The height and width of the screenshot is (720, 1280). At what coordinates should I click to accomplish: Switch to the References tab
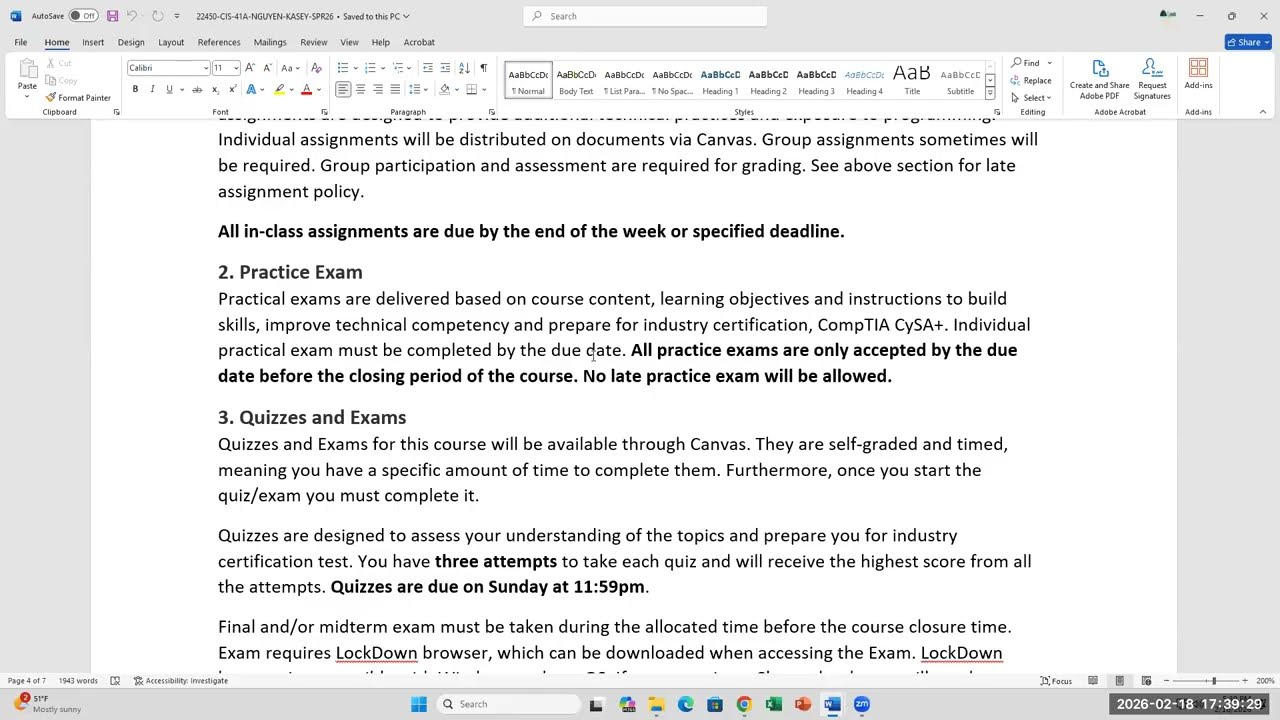(219, 42)
